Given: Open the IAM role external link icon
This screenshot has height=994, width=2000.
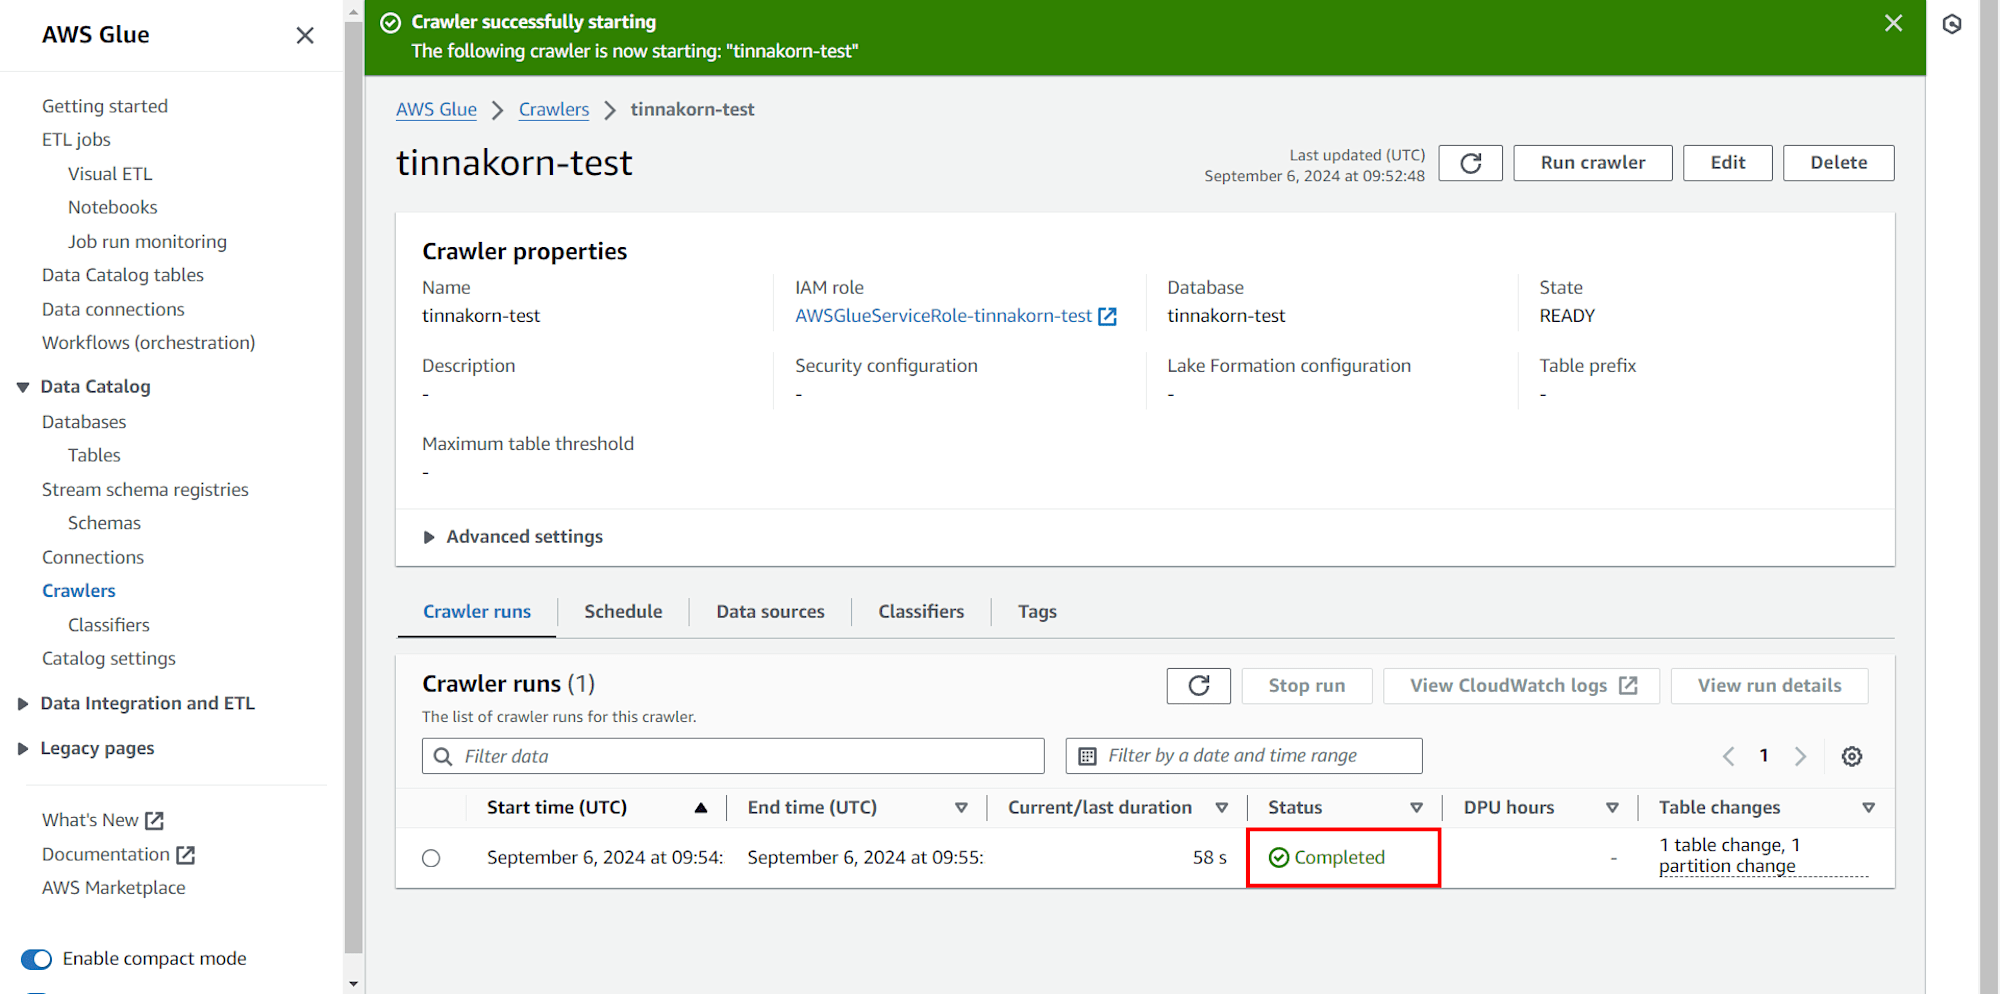Looking at the screenshot, I should [x=1107, y=316].
